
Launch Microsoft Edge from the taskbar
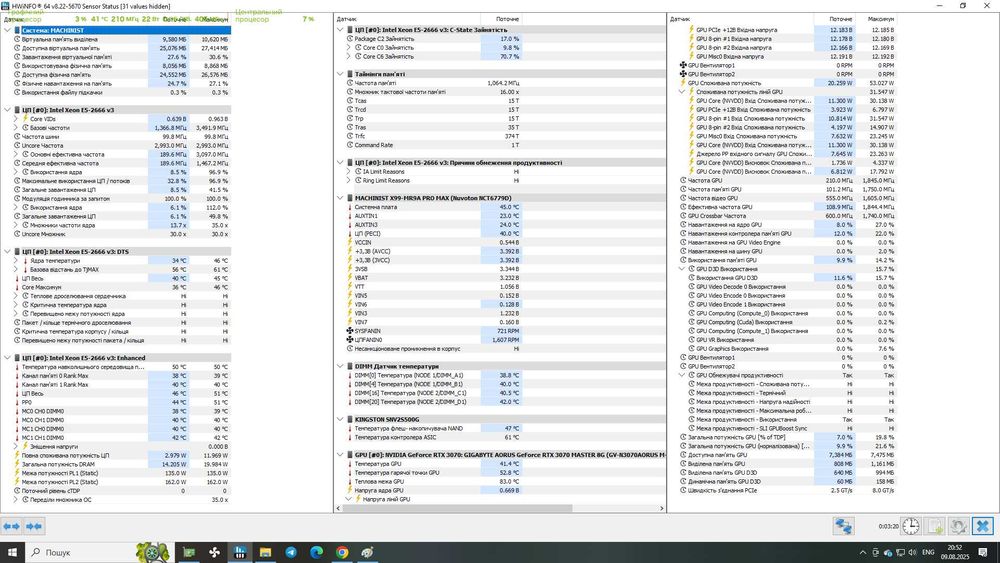pos(316,552)
